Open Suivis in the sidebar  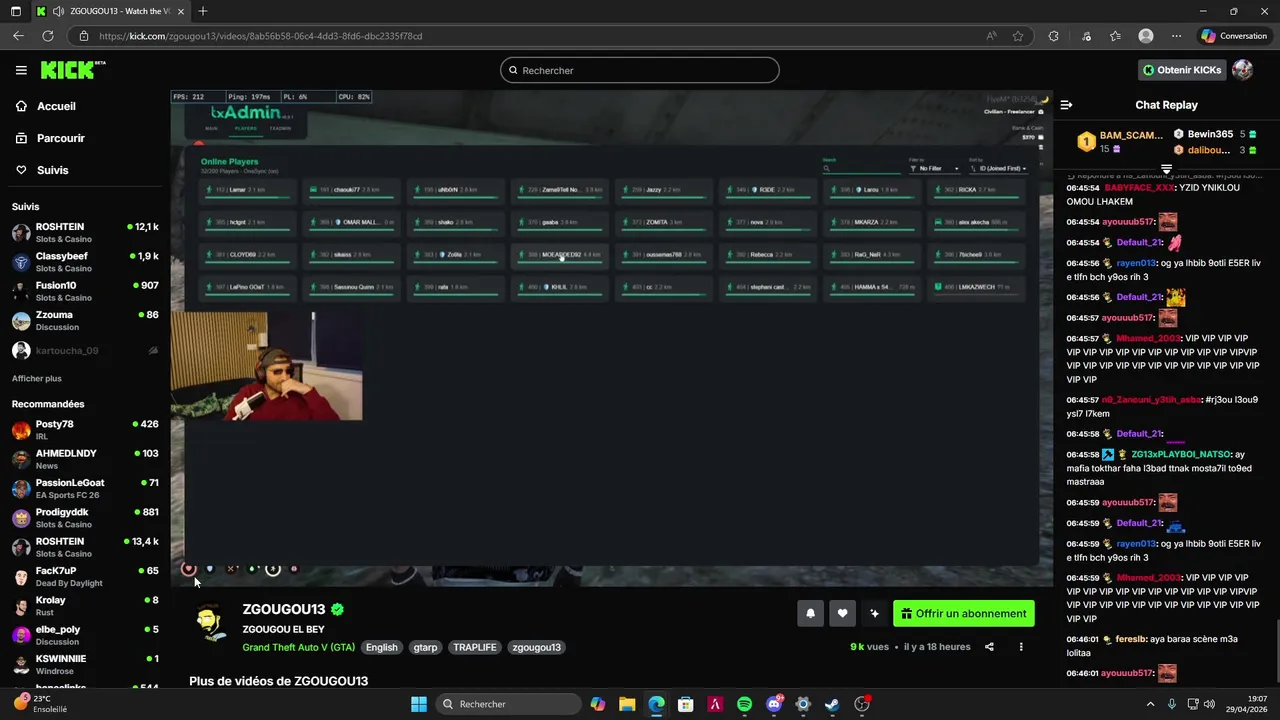pyautogui.click(x=53, y=170)
